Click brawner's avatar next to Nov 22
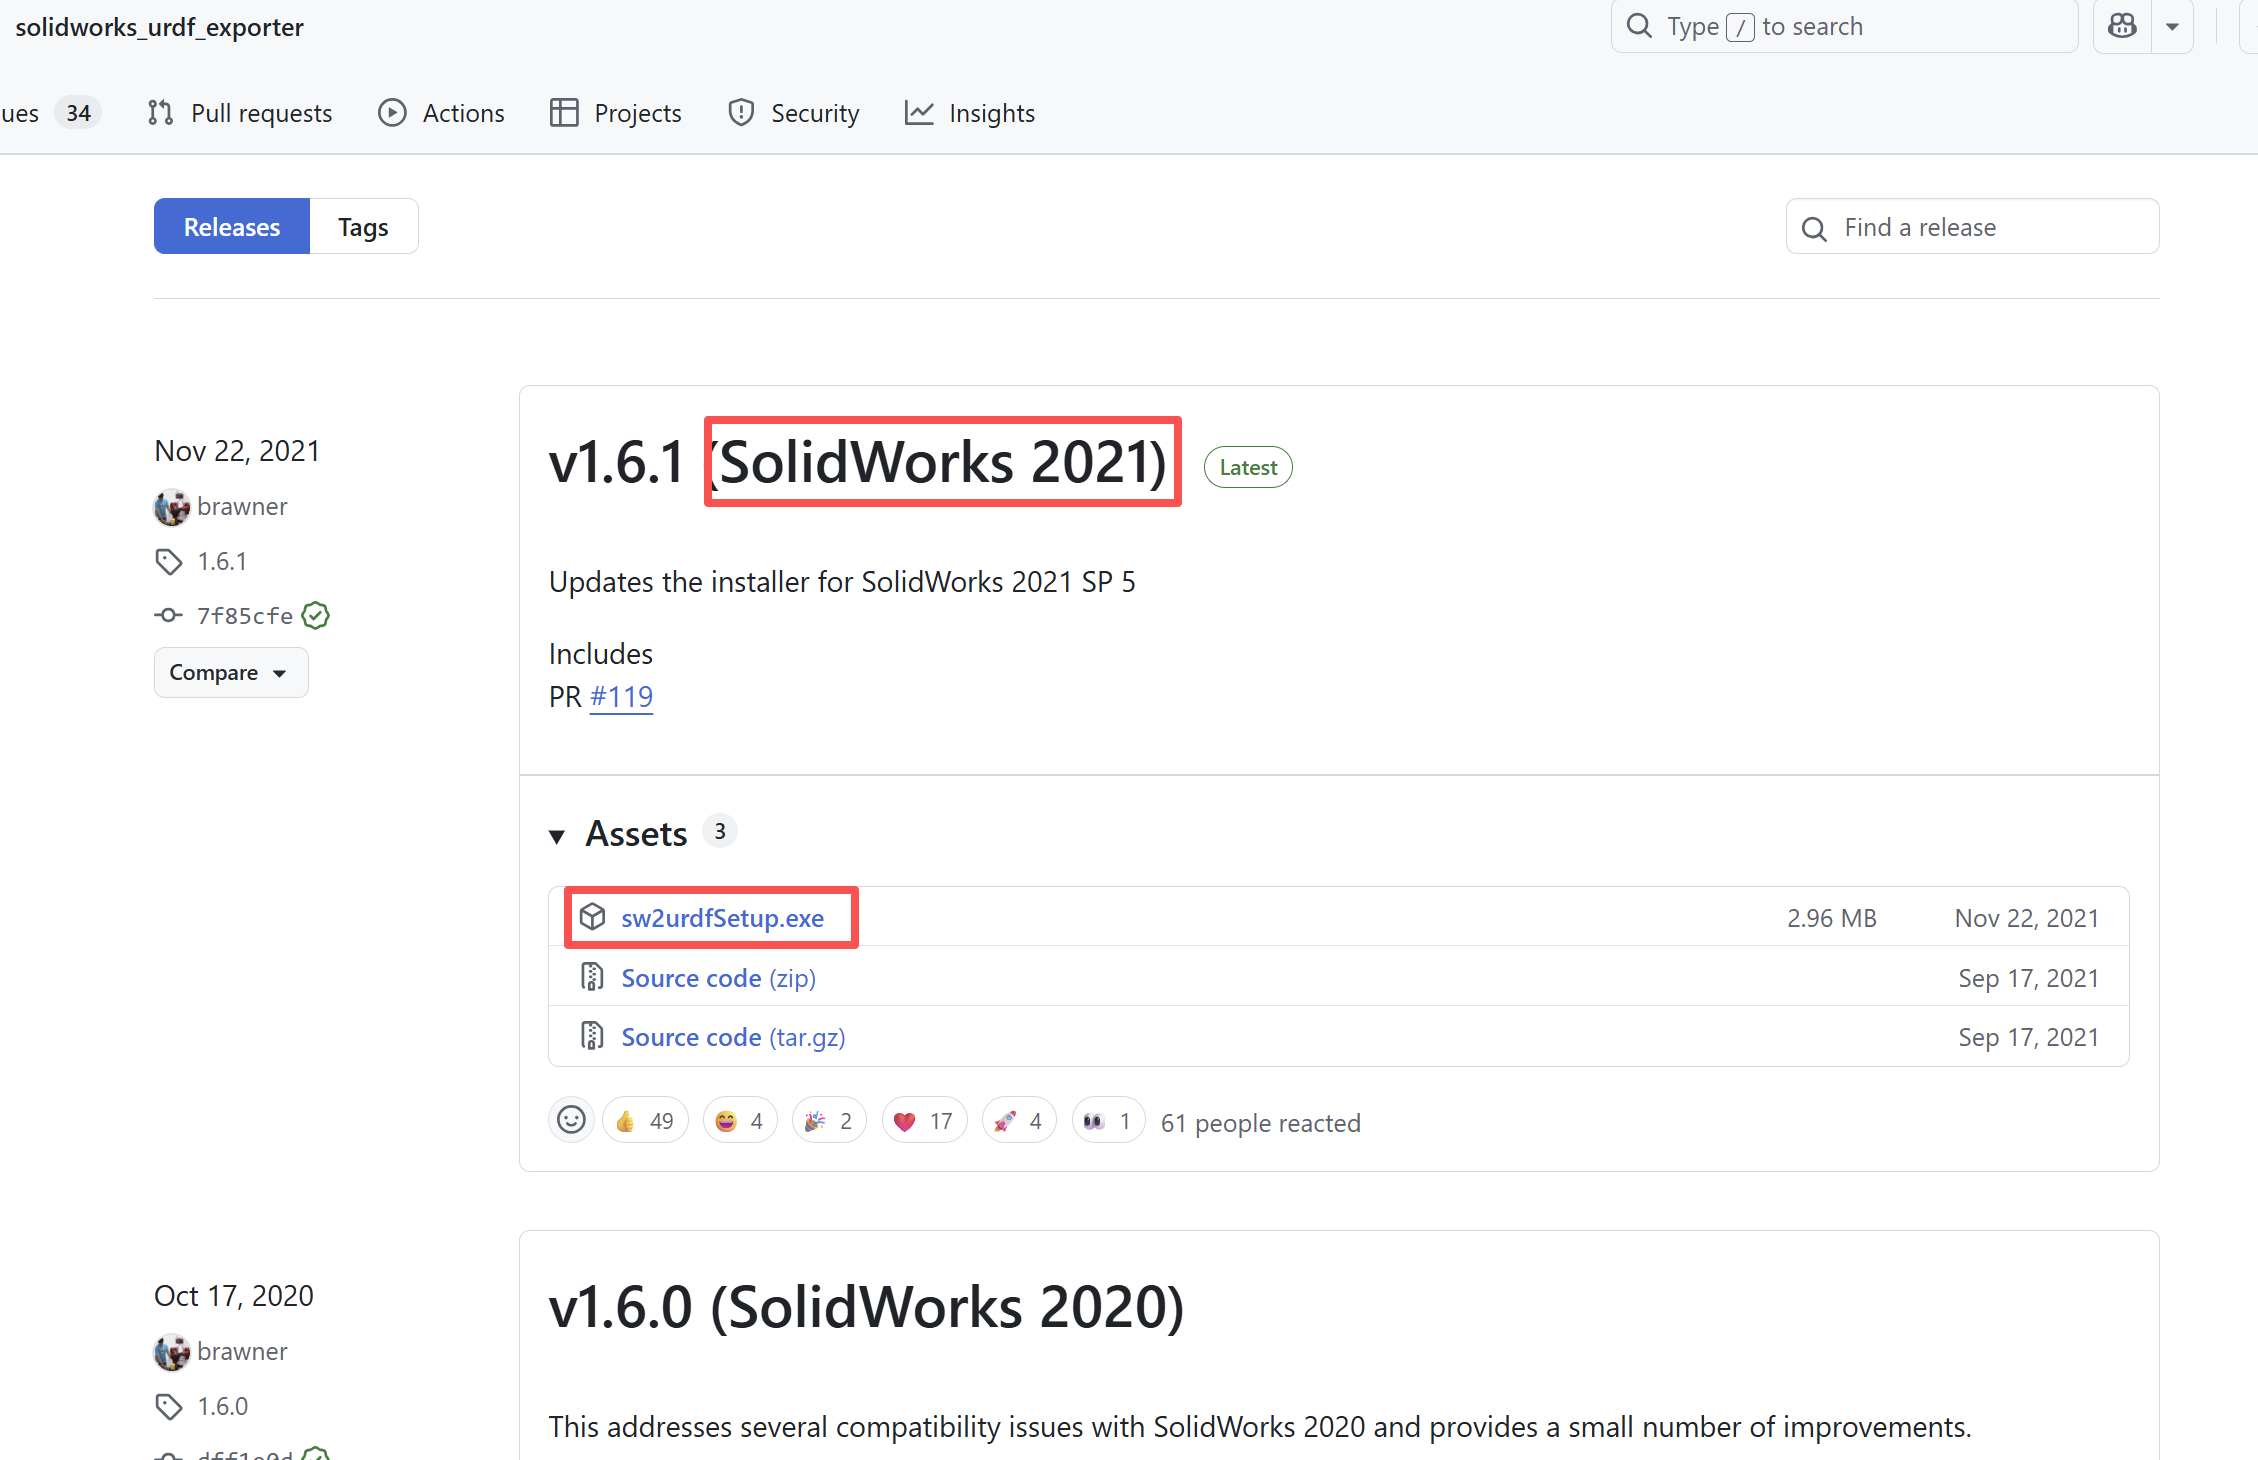This screenshot has width=2258, height=1460. (x=171, y=507)
